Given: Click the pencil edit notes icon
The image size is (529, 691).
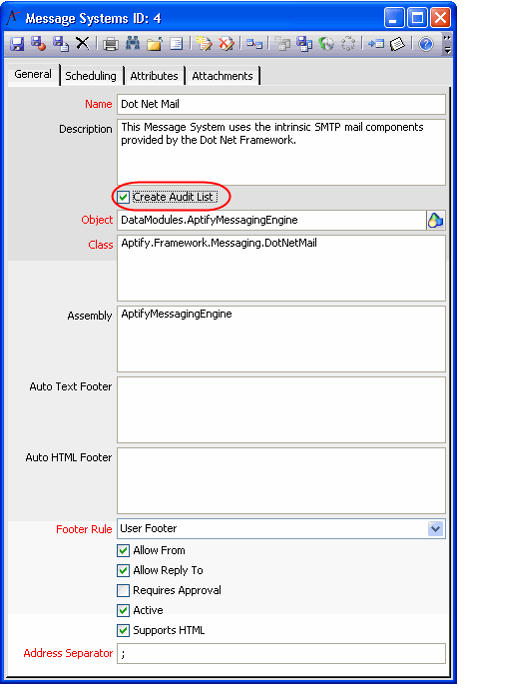Looking at the screenshot, I should (205, 44).
